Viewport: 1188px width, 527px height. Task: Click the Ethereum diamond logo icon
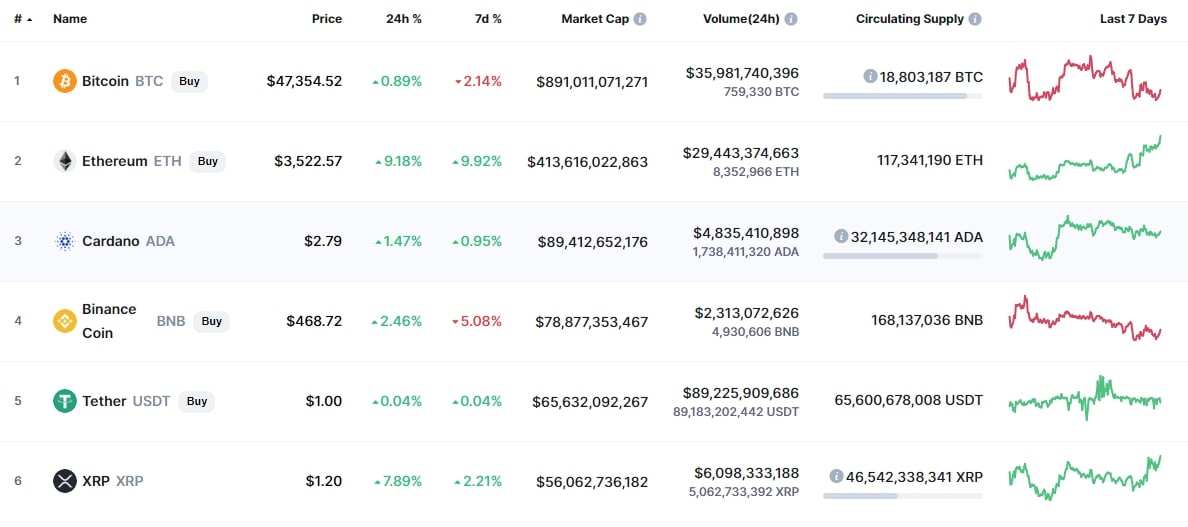pyautogui.click(x=64, y=161)
